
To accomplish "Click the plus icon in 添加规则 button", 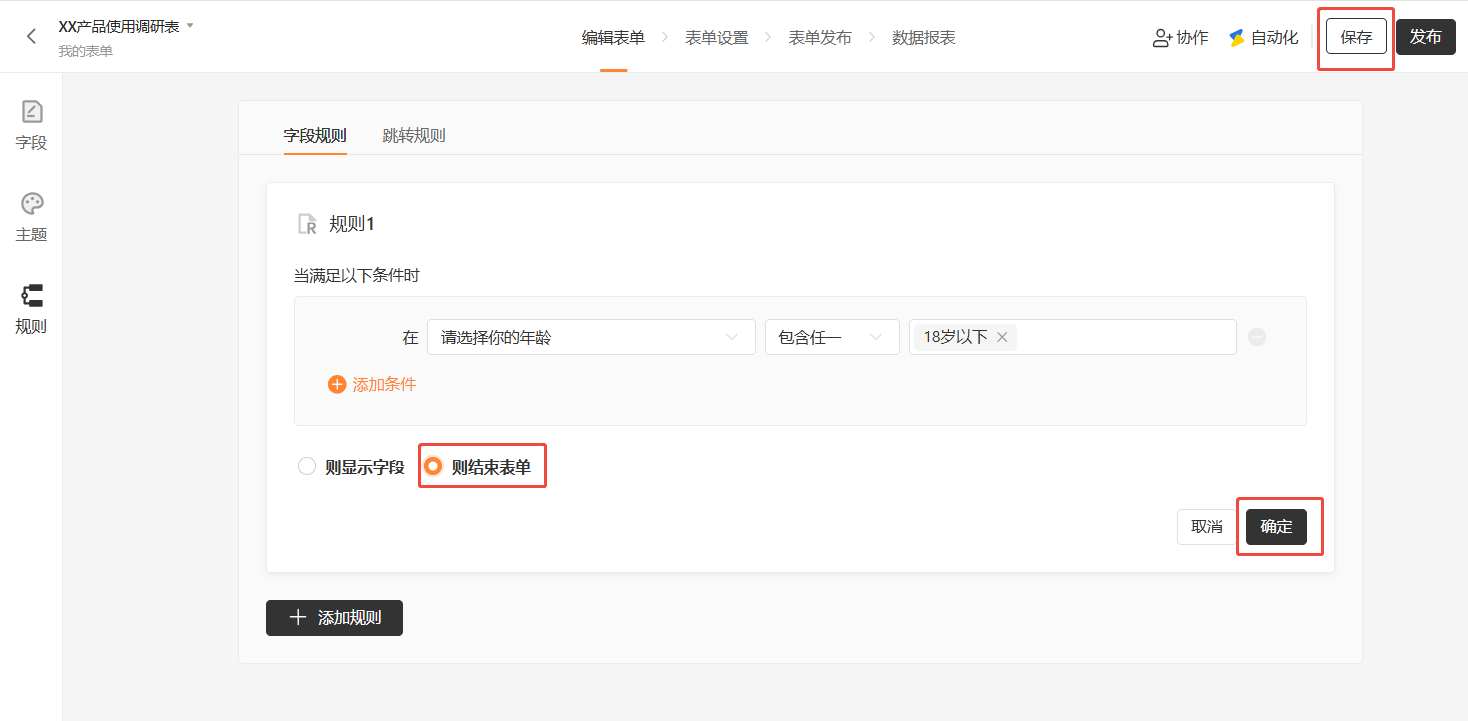I will [297, 618].
